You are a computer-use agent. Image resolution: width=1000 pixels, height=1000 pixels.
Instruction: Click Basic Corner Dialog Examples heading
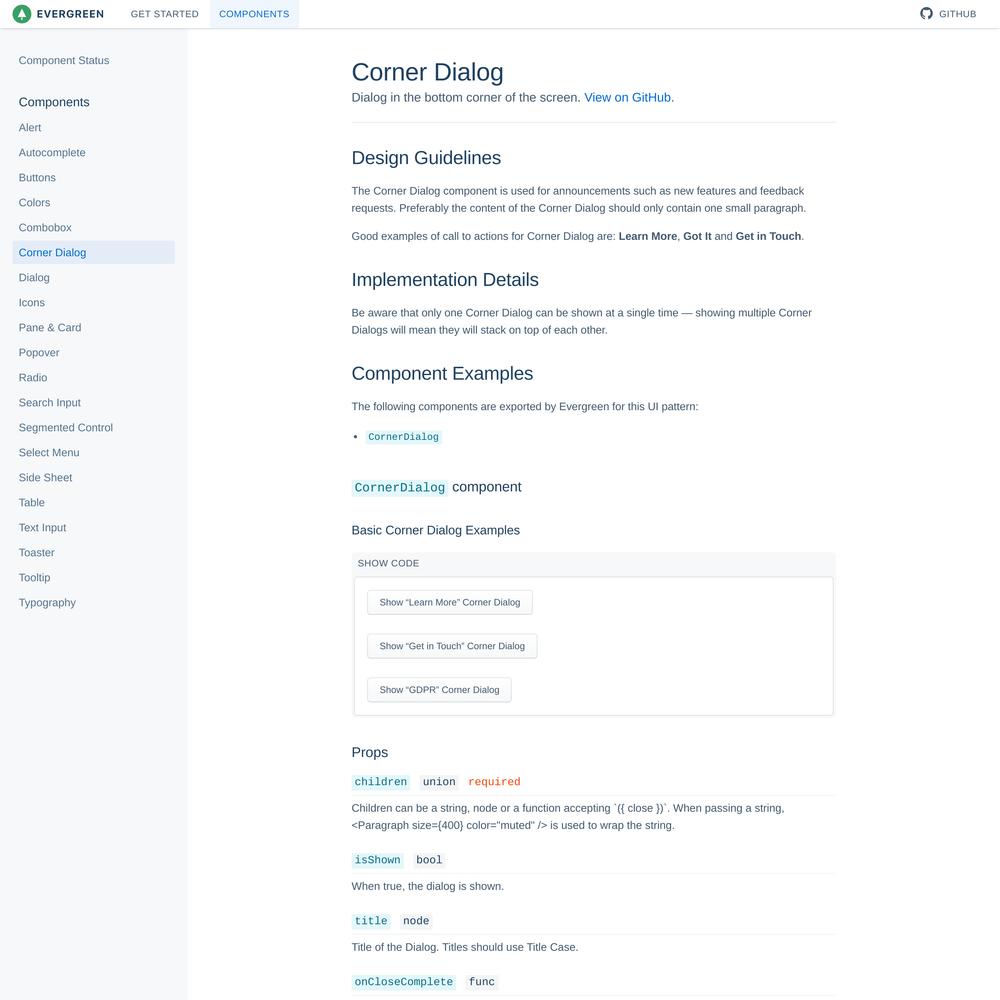(436, 530)
